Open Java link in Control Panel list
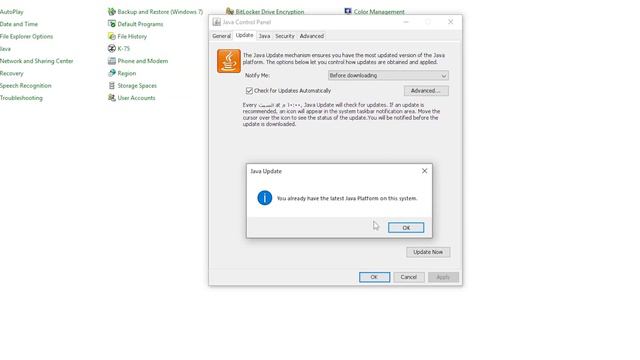 5,49
